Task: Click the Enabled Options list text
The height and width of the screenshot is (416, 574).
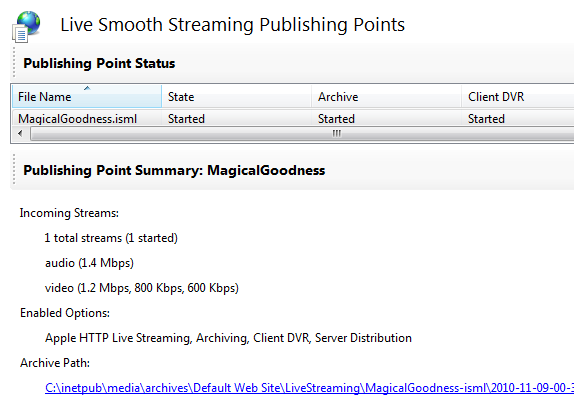Action: [228, 338]
